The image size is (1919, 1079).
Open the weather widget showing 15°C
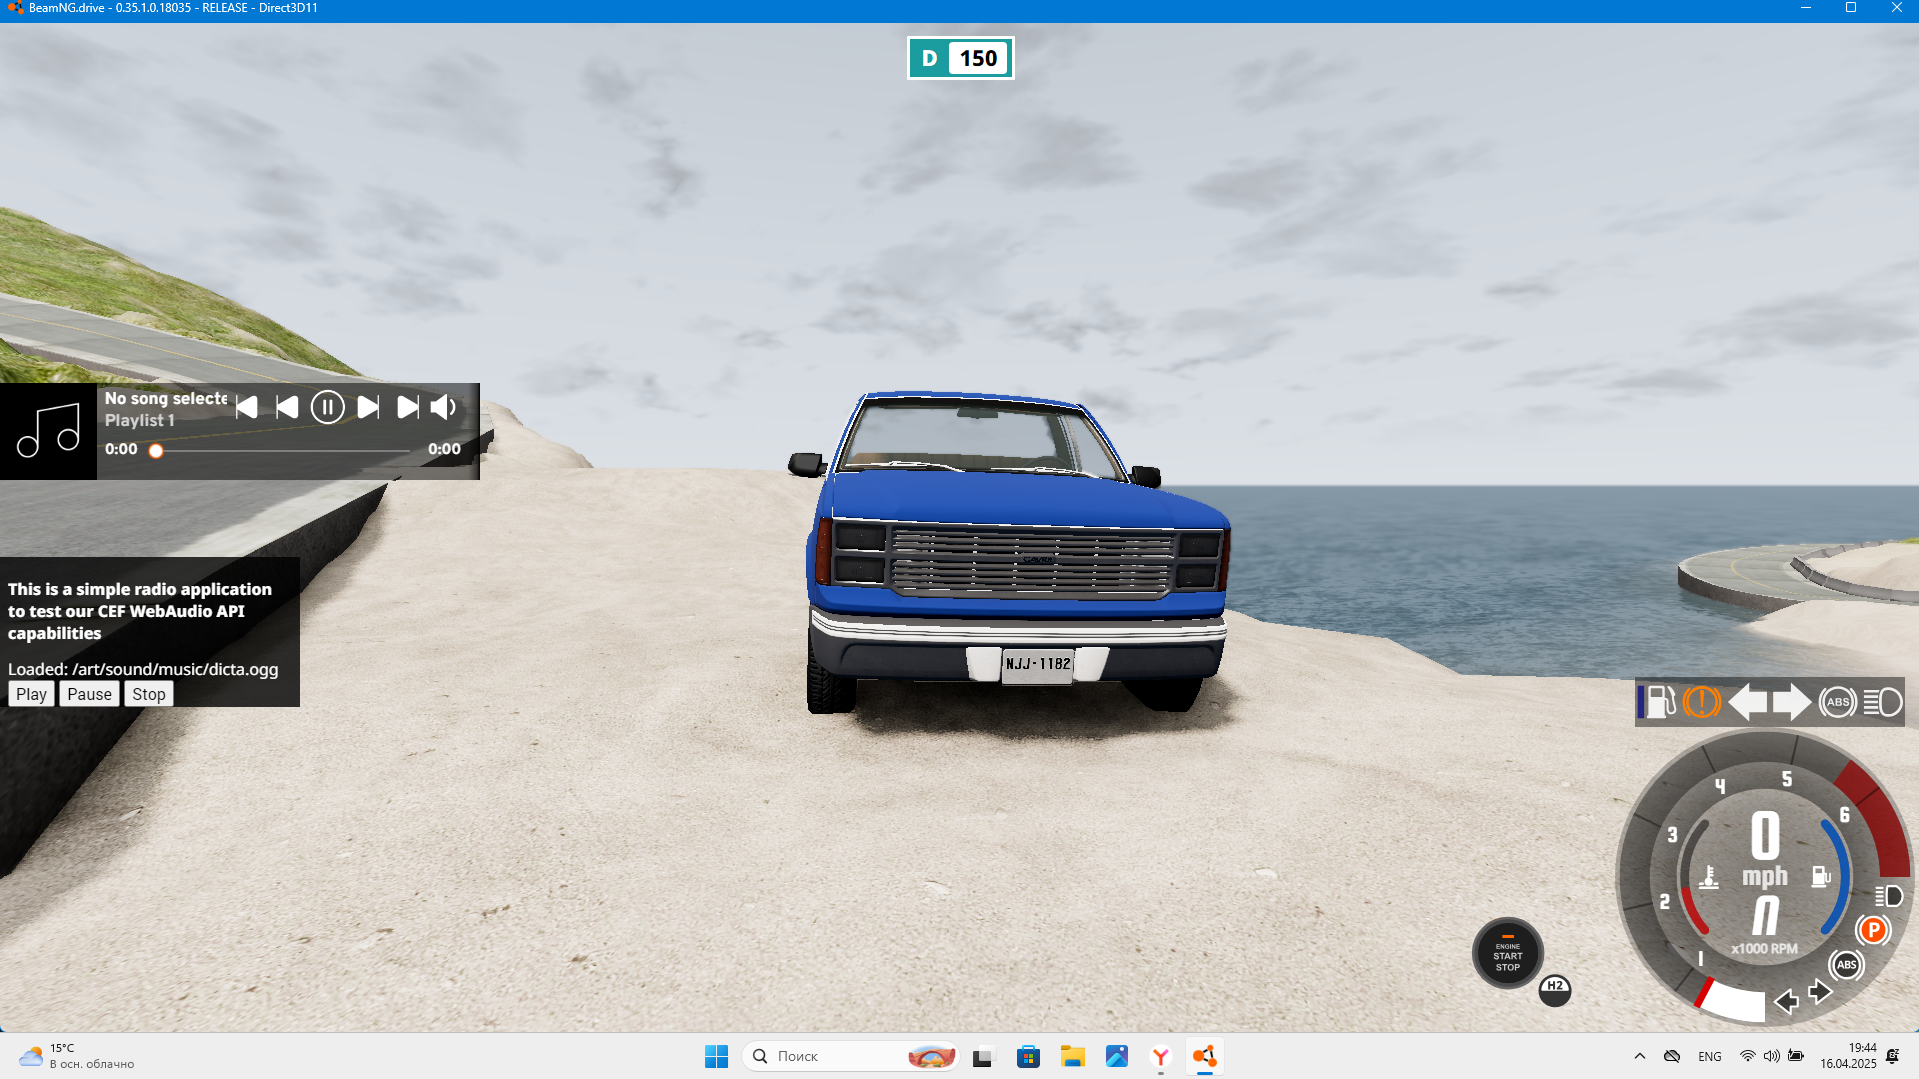[x=77, y=1056]
